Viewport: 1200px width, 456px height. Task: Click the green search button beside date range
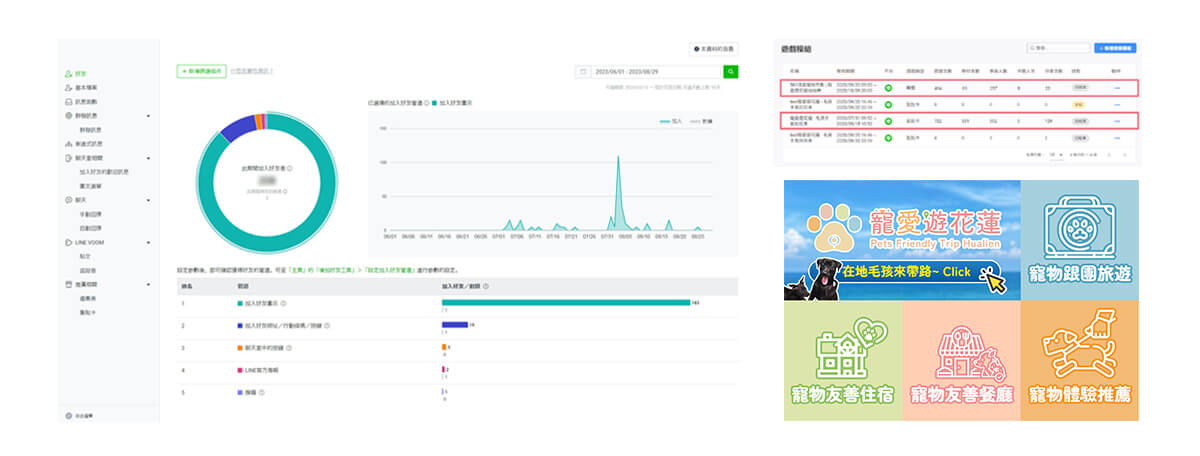pos(731,72)
